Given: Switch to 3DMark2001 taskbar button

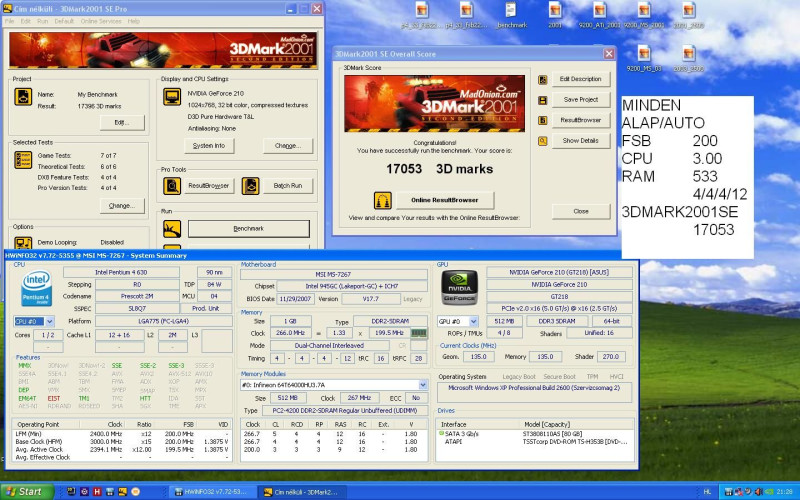Looking at the screenshot, I should (x=301, y=492).
